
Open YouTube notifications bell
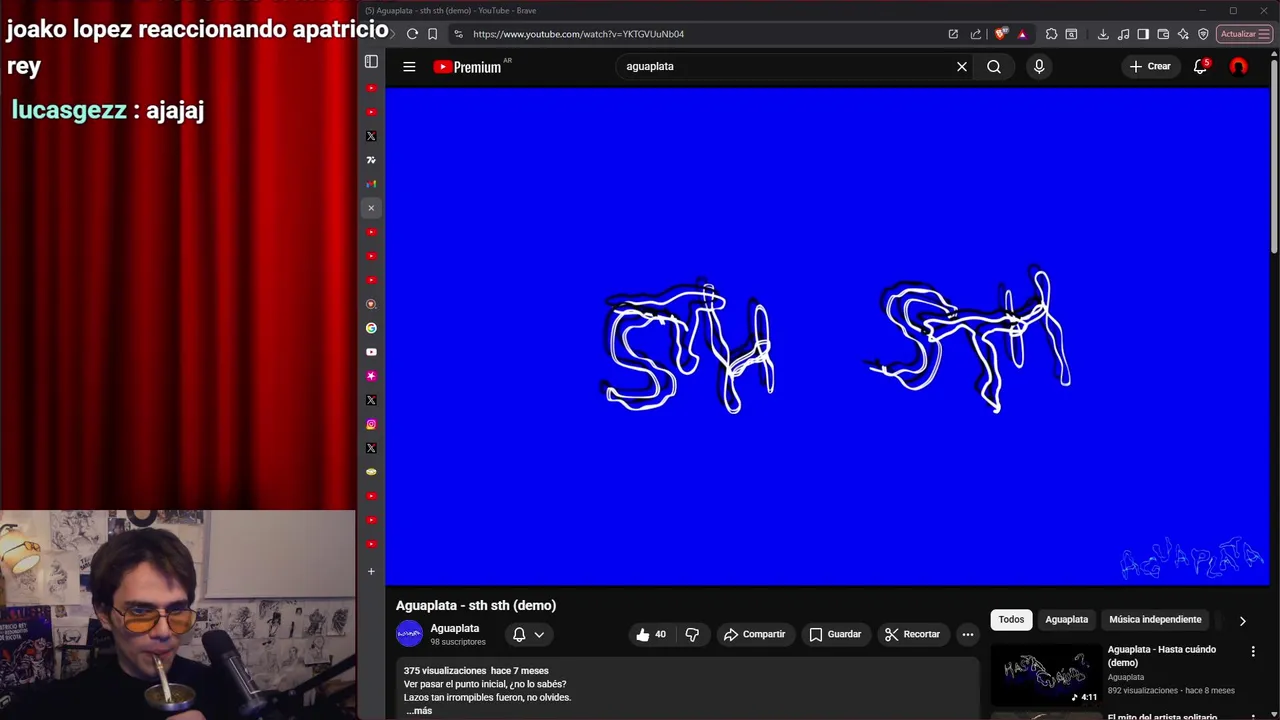point(1200,66)
